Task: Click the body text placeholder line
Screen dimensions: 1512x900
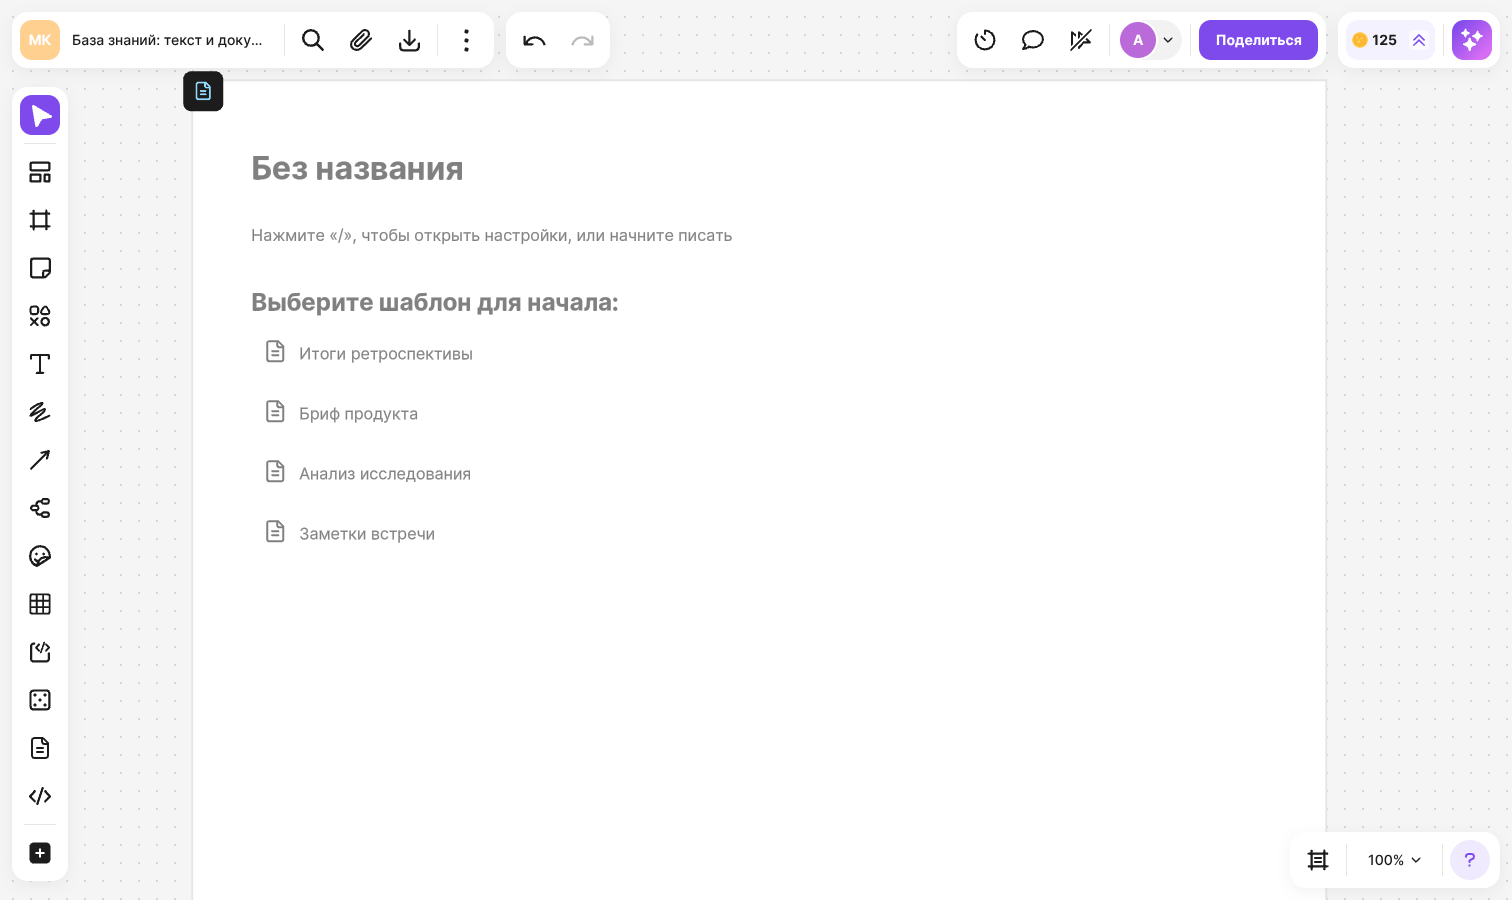Action: tap(491, 235)
